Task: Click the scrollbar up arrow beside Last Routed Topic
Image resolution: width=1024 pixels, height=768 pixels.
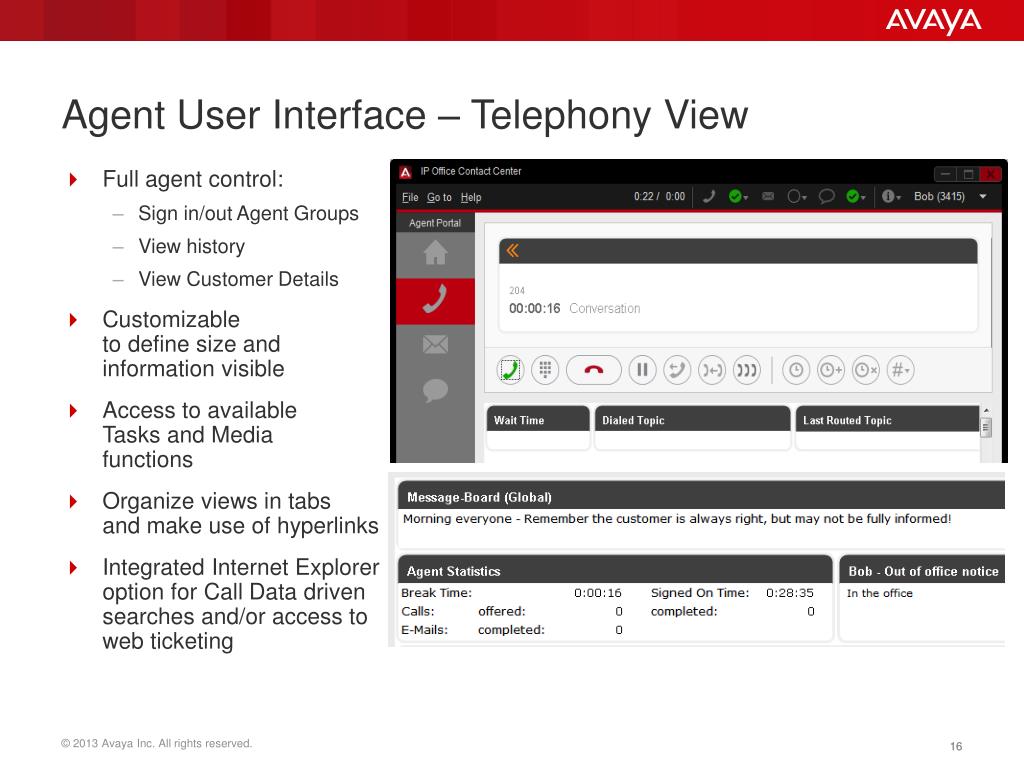Action: pos(986,410)
